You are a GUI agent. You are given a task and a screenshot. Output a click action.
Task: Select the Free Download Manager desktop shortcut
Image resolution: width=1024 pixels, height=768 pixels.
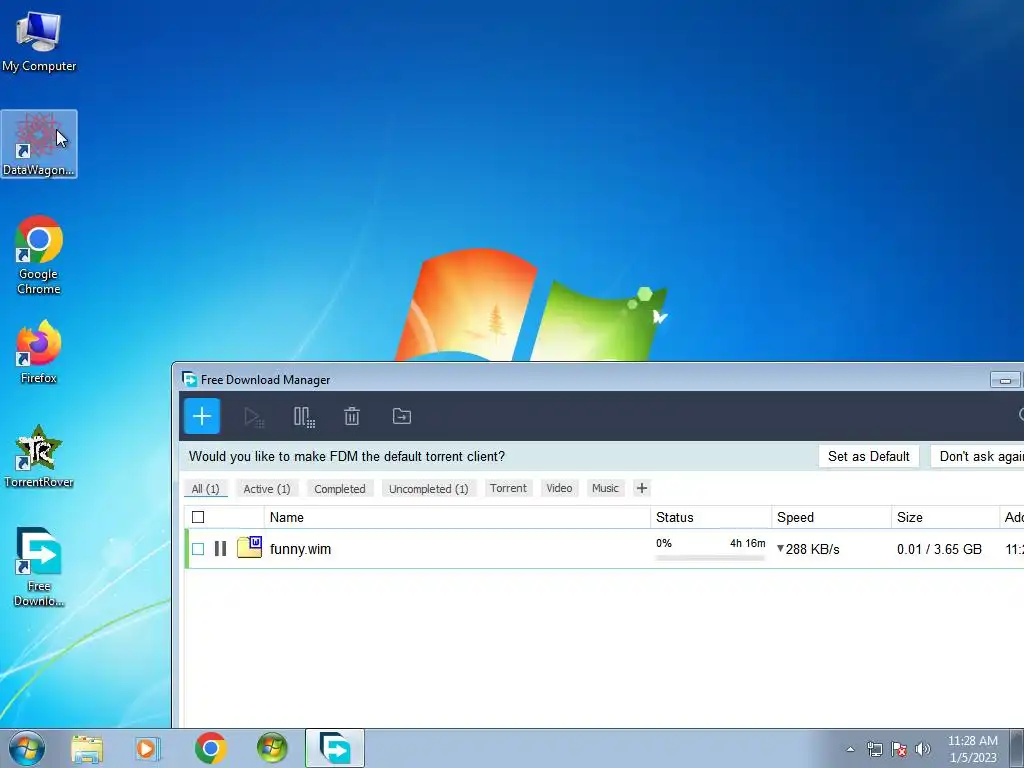point(39,567)
